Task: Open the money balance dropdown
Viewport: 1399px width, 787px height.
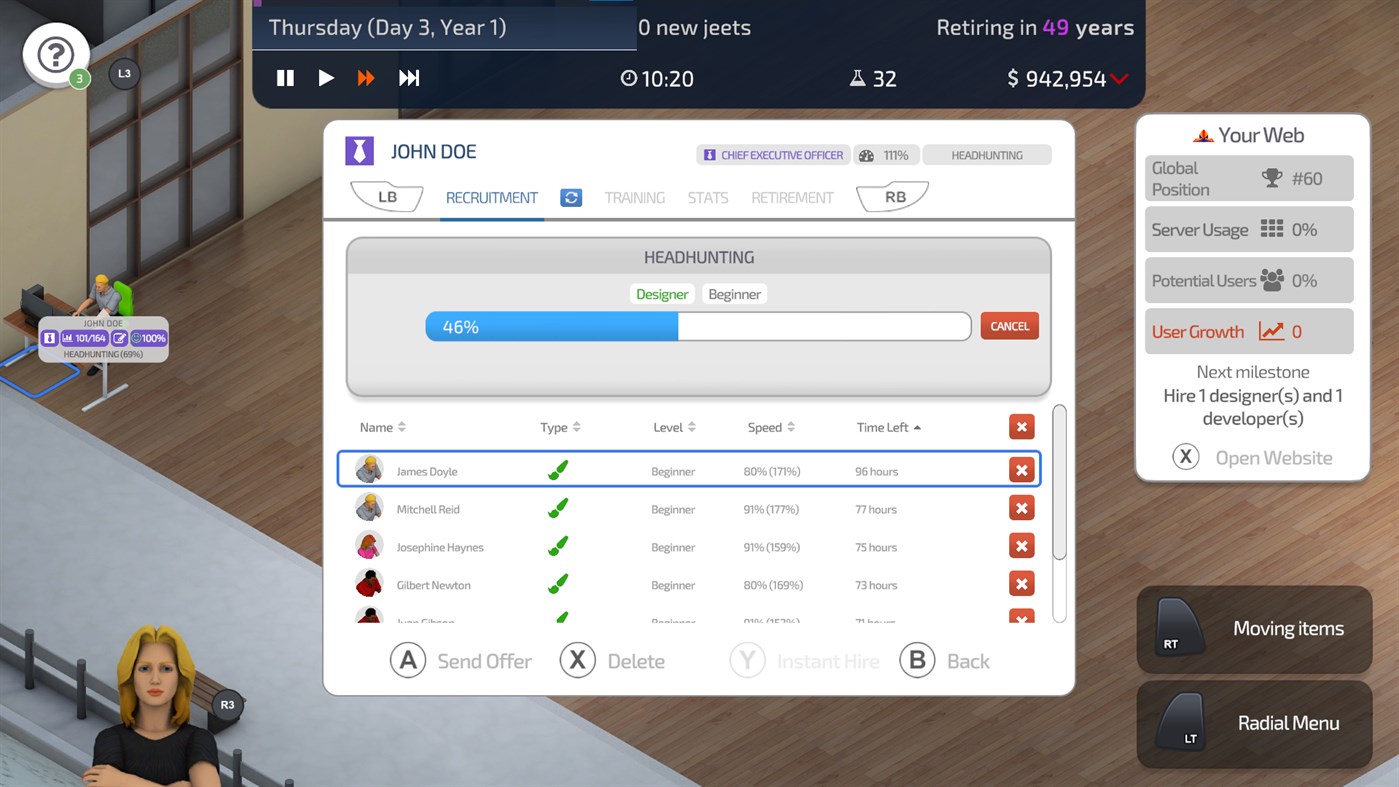Action: point(1120,78)
